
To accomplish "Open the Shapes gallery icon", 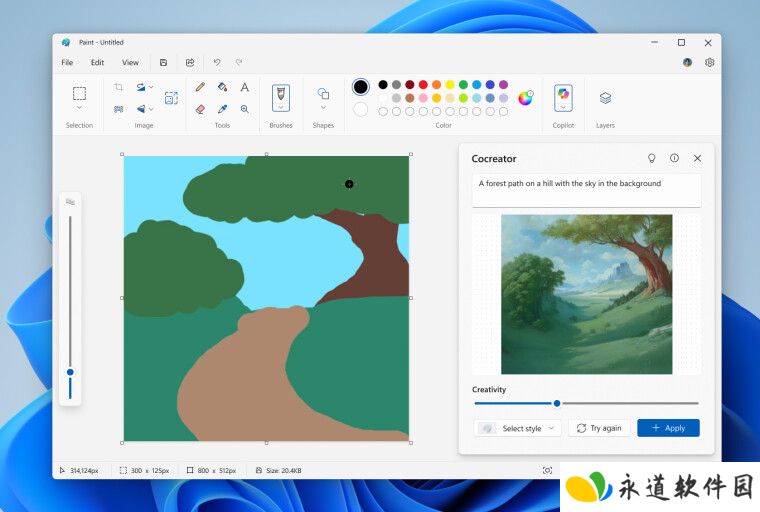I will (323, 93).
